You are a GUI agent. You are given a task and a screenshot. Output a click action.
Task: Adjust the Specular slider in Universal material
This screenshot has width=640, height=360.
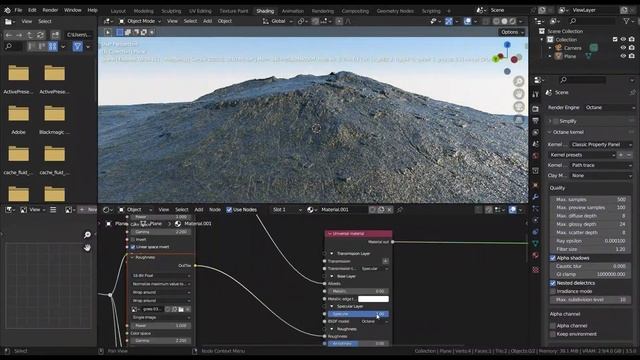[358, 314]
